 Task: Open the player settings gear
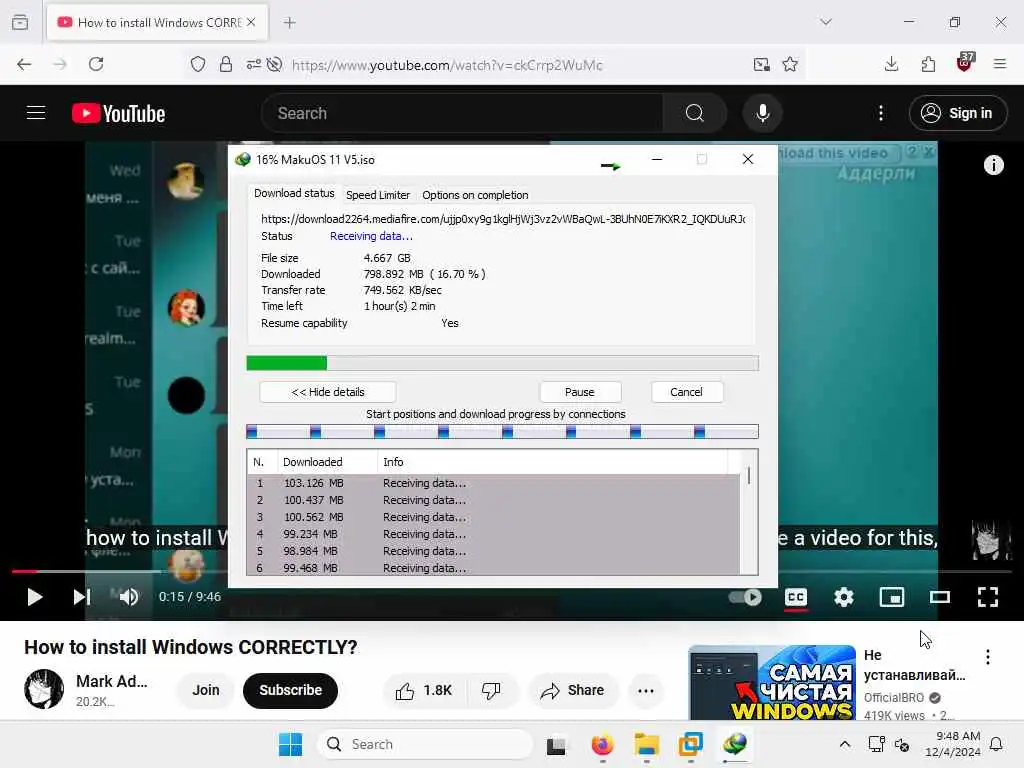click(x=844, y=597)
